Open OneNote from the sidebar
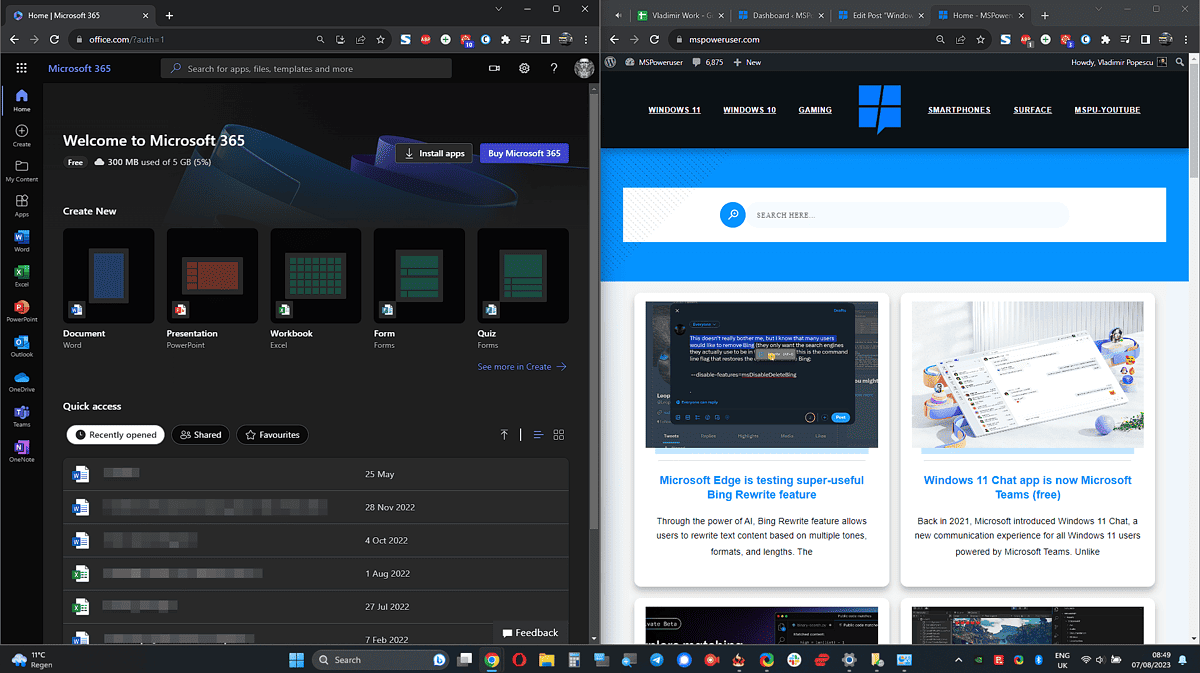 (x=22, y=451)
